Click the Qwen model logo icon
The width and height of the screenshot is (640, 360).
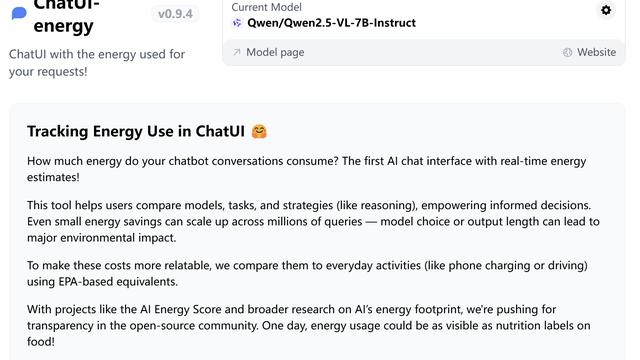click(x=237, y=23)
